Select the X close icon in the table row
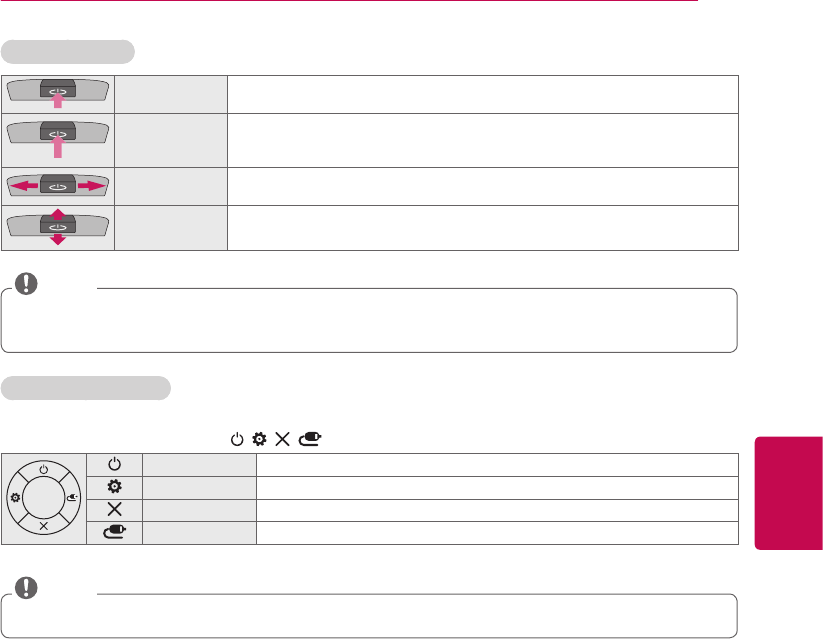This screenshot has height=639, width=823. [x=113, y=509]
